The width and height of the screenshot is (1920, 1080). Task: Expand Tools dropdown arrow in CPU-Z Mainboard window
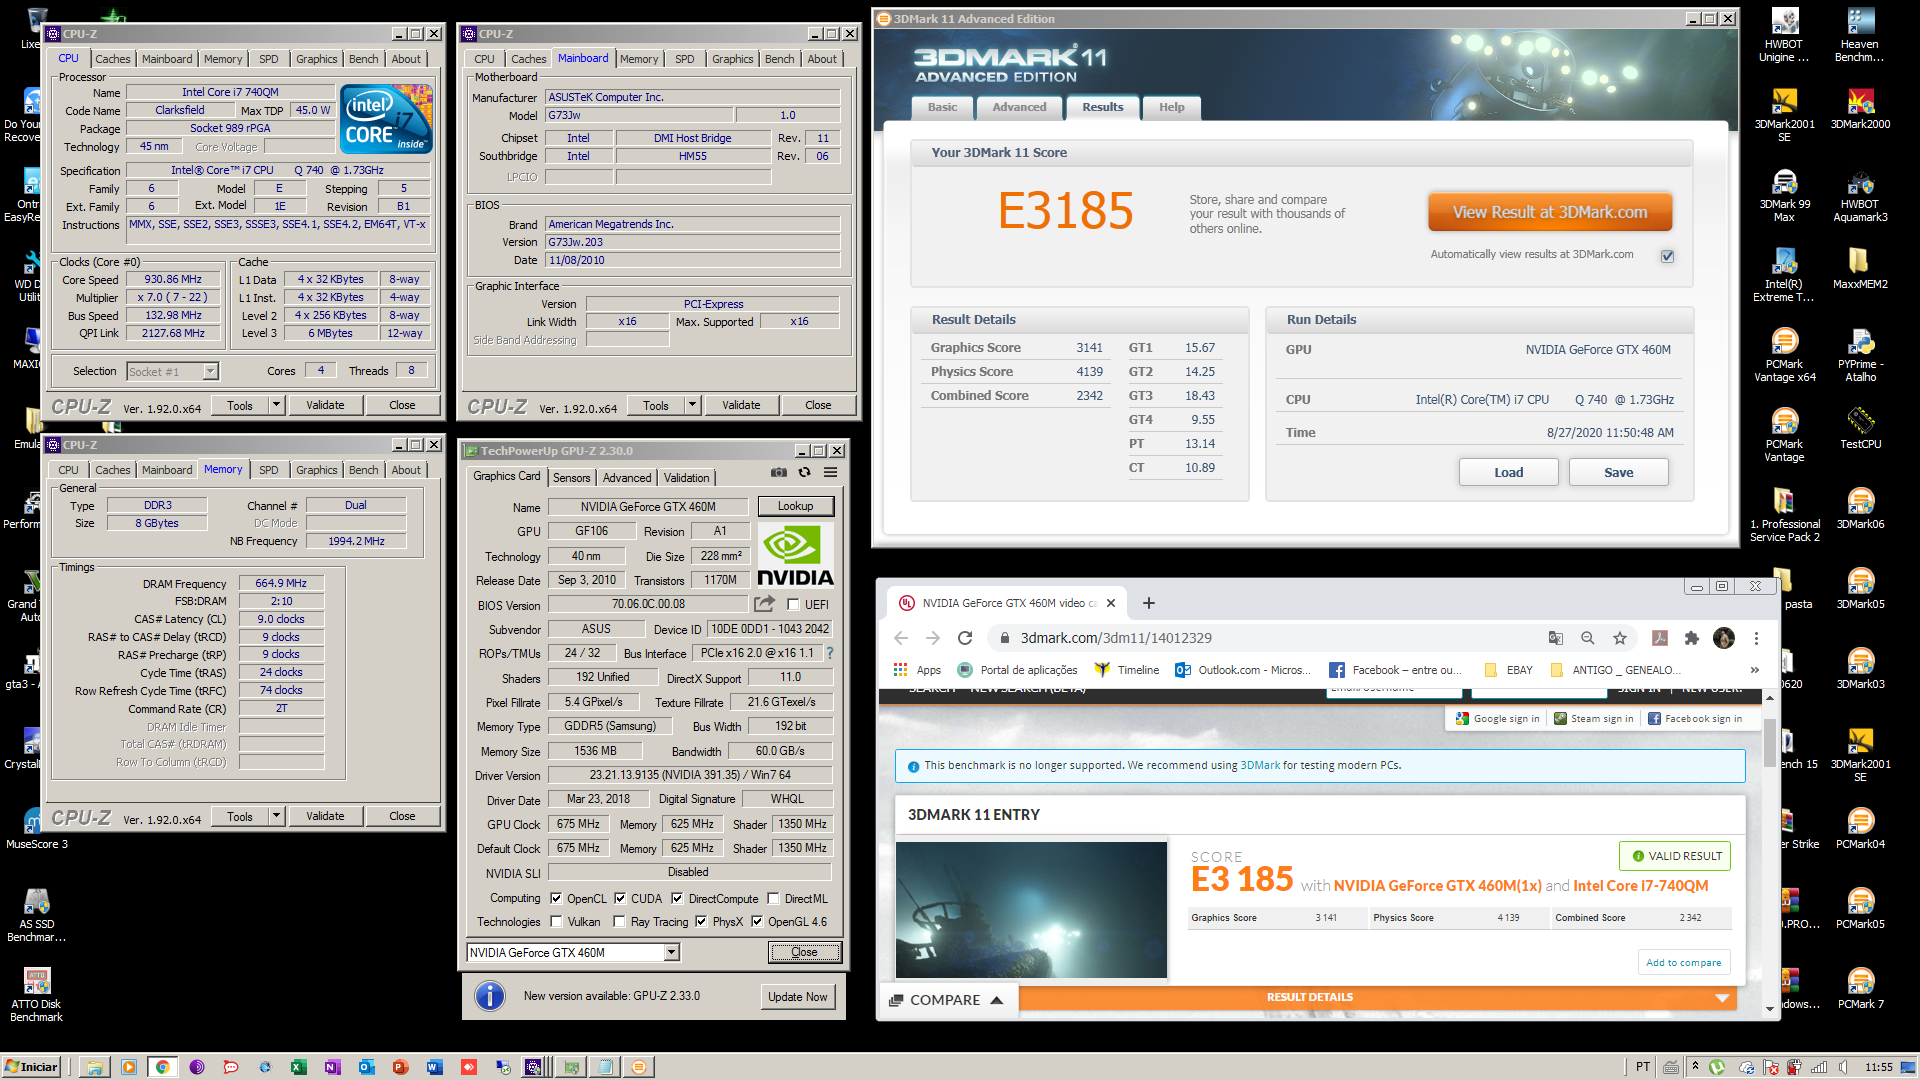tap(692, 405)
